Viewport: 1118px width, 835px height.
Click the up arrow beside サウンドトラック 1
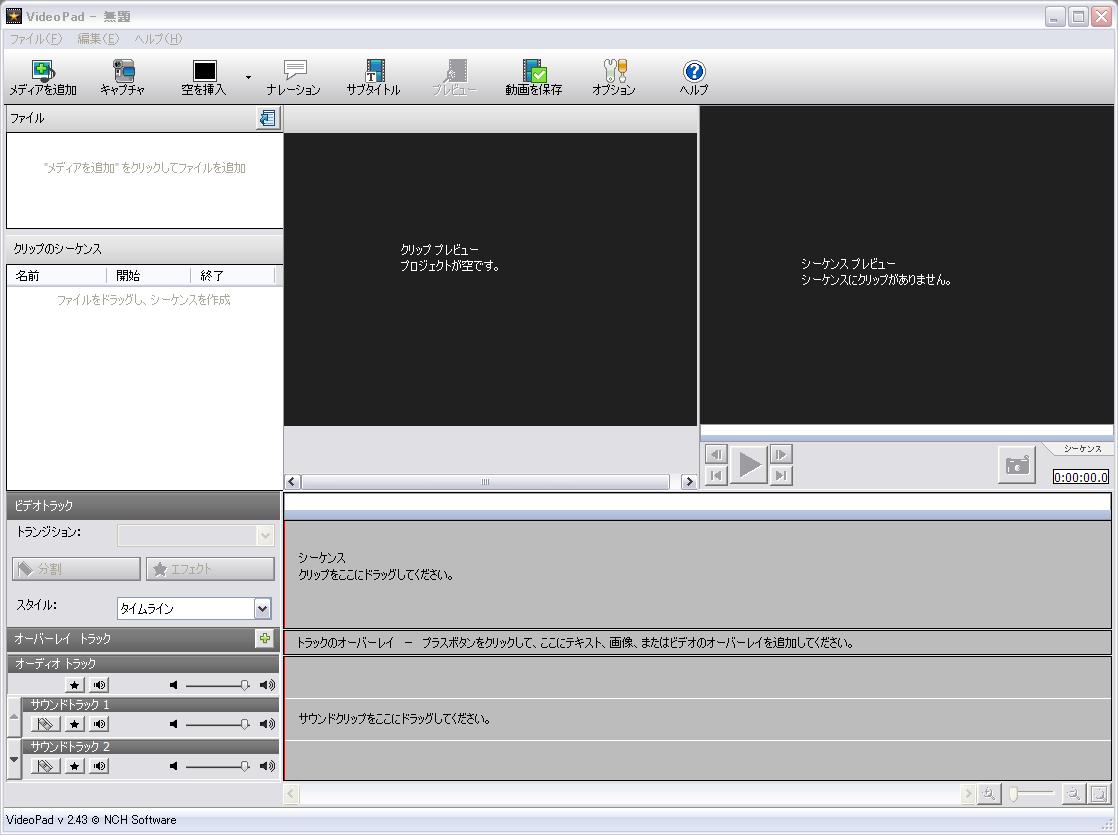click(x=14, y=717)
